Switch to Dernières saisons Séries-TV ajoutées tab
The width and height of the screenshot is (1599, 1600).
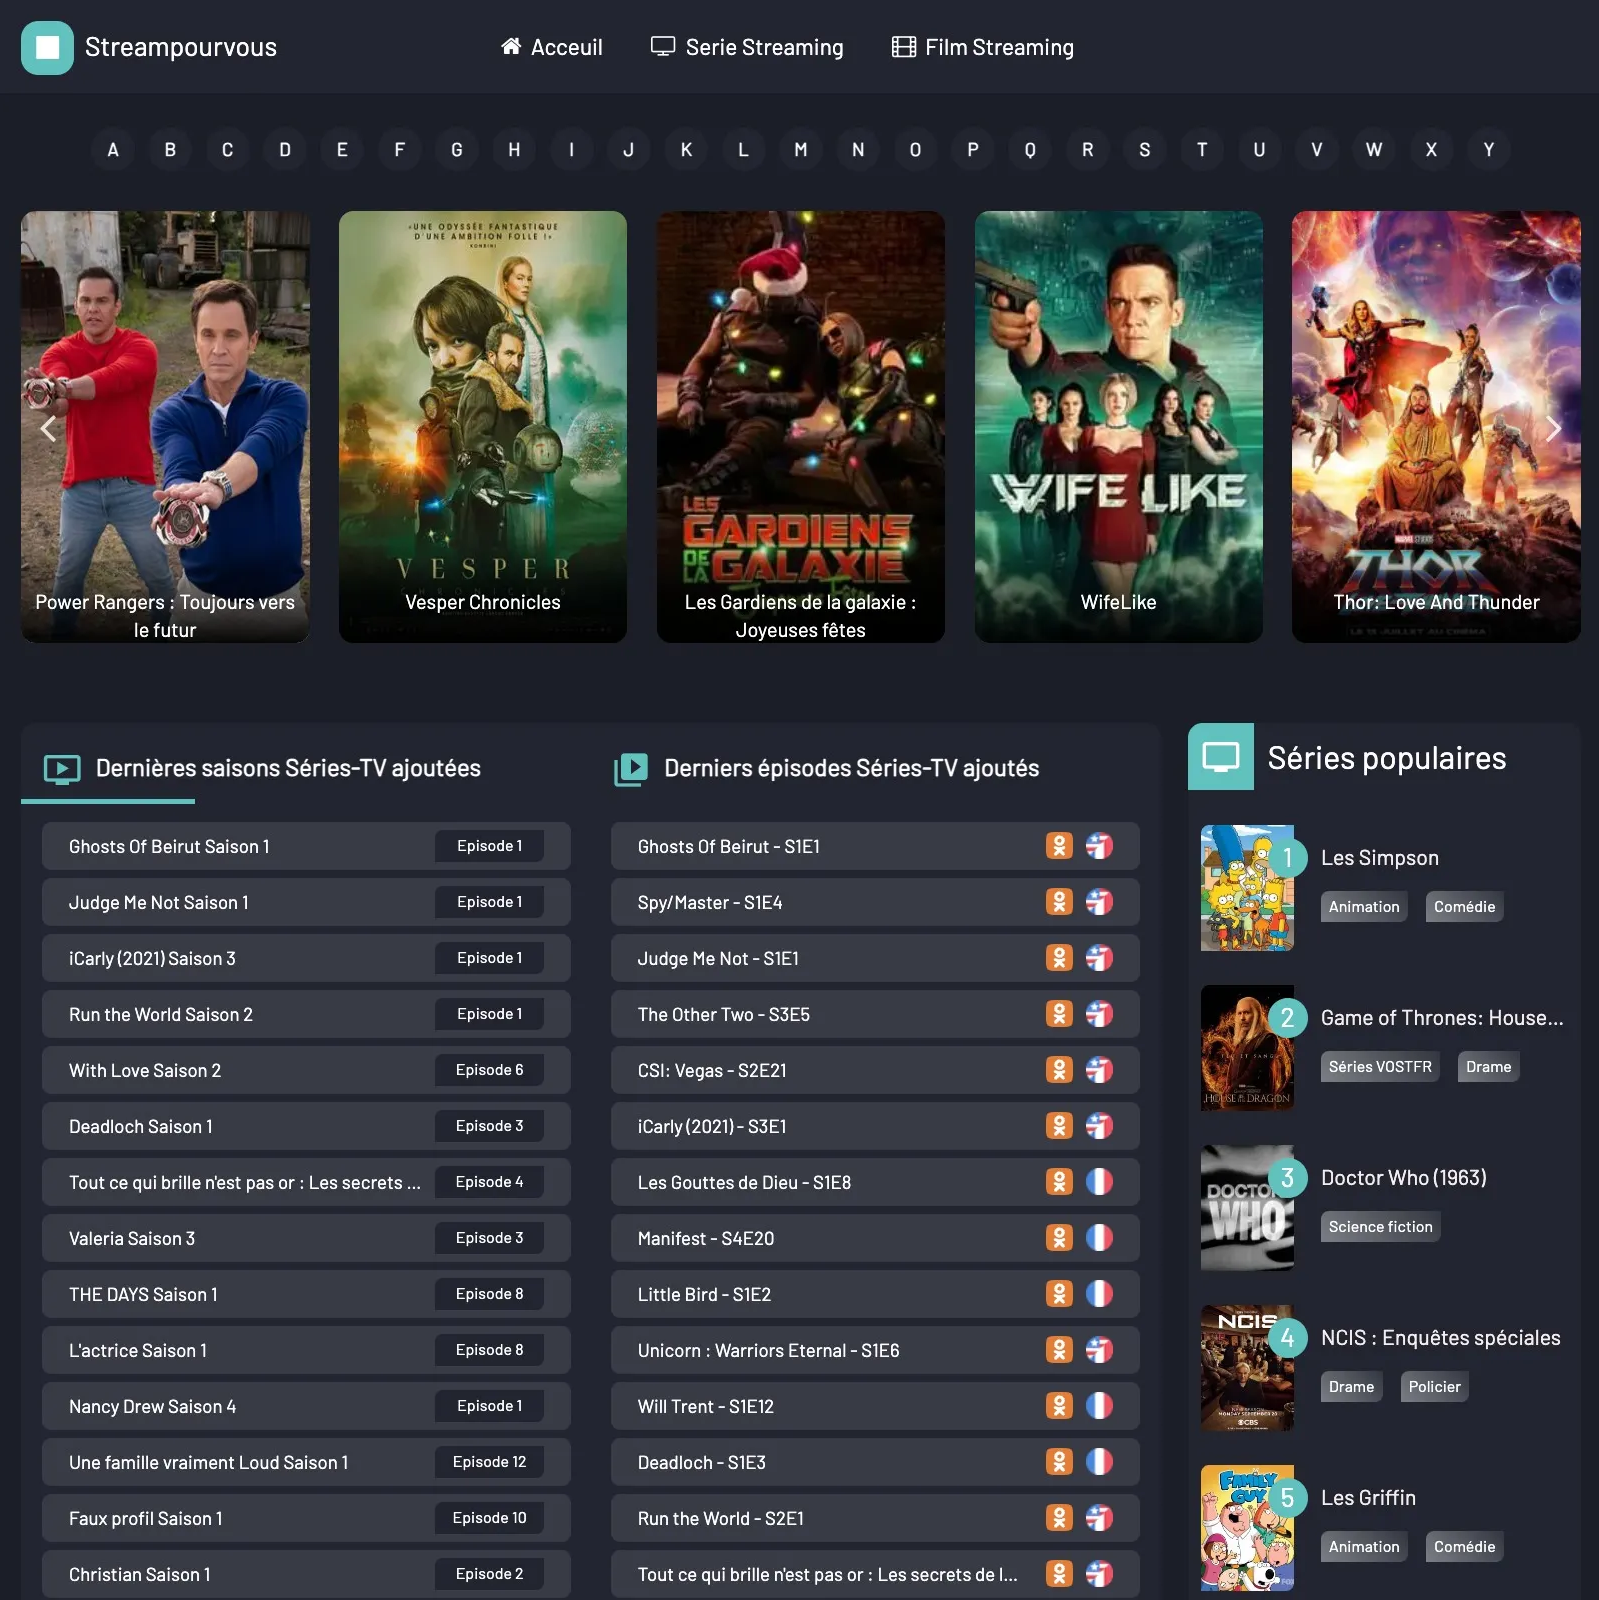[x=263, y=768]
